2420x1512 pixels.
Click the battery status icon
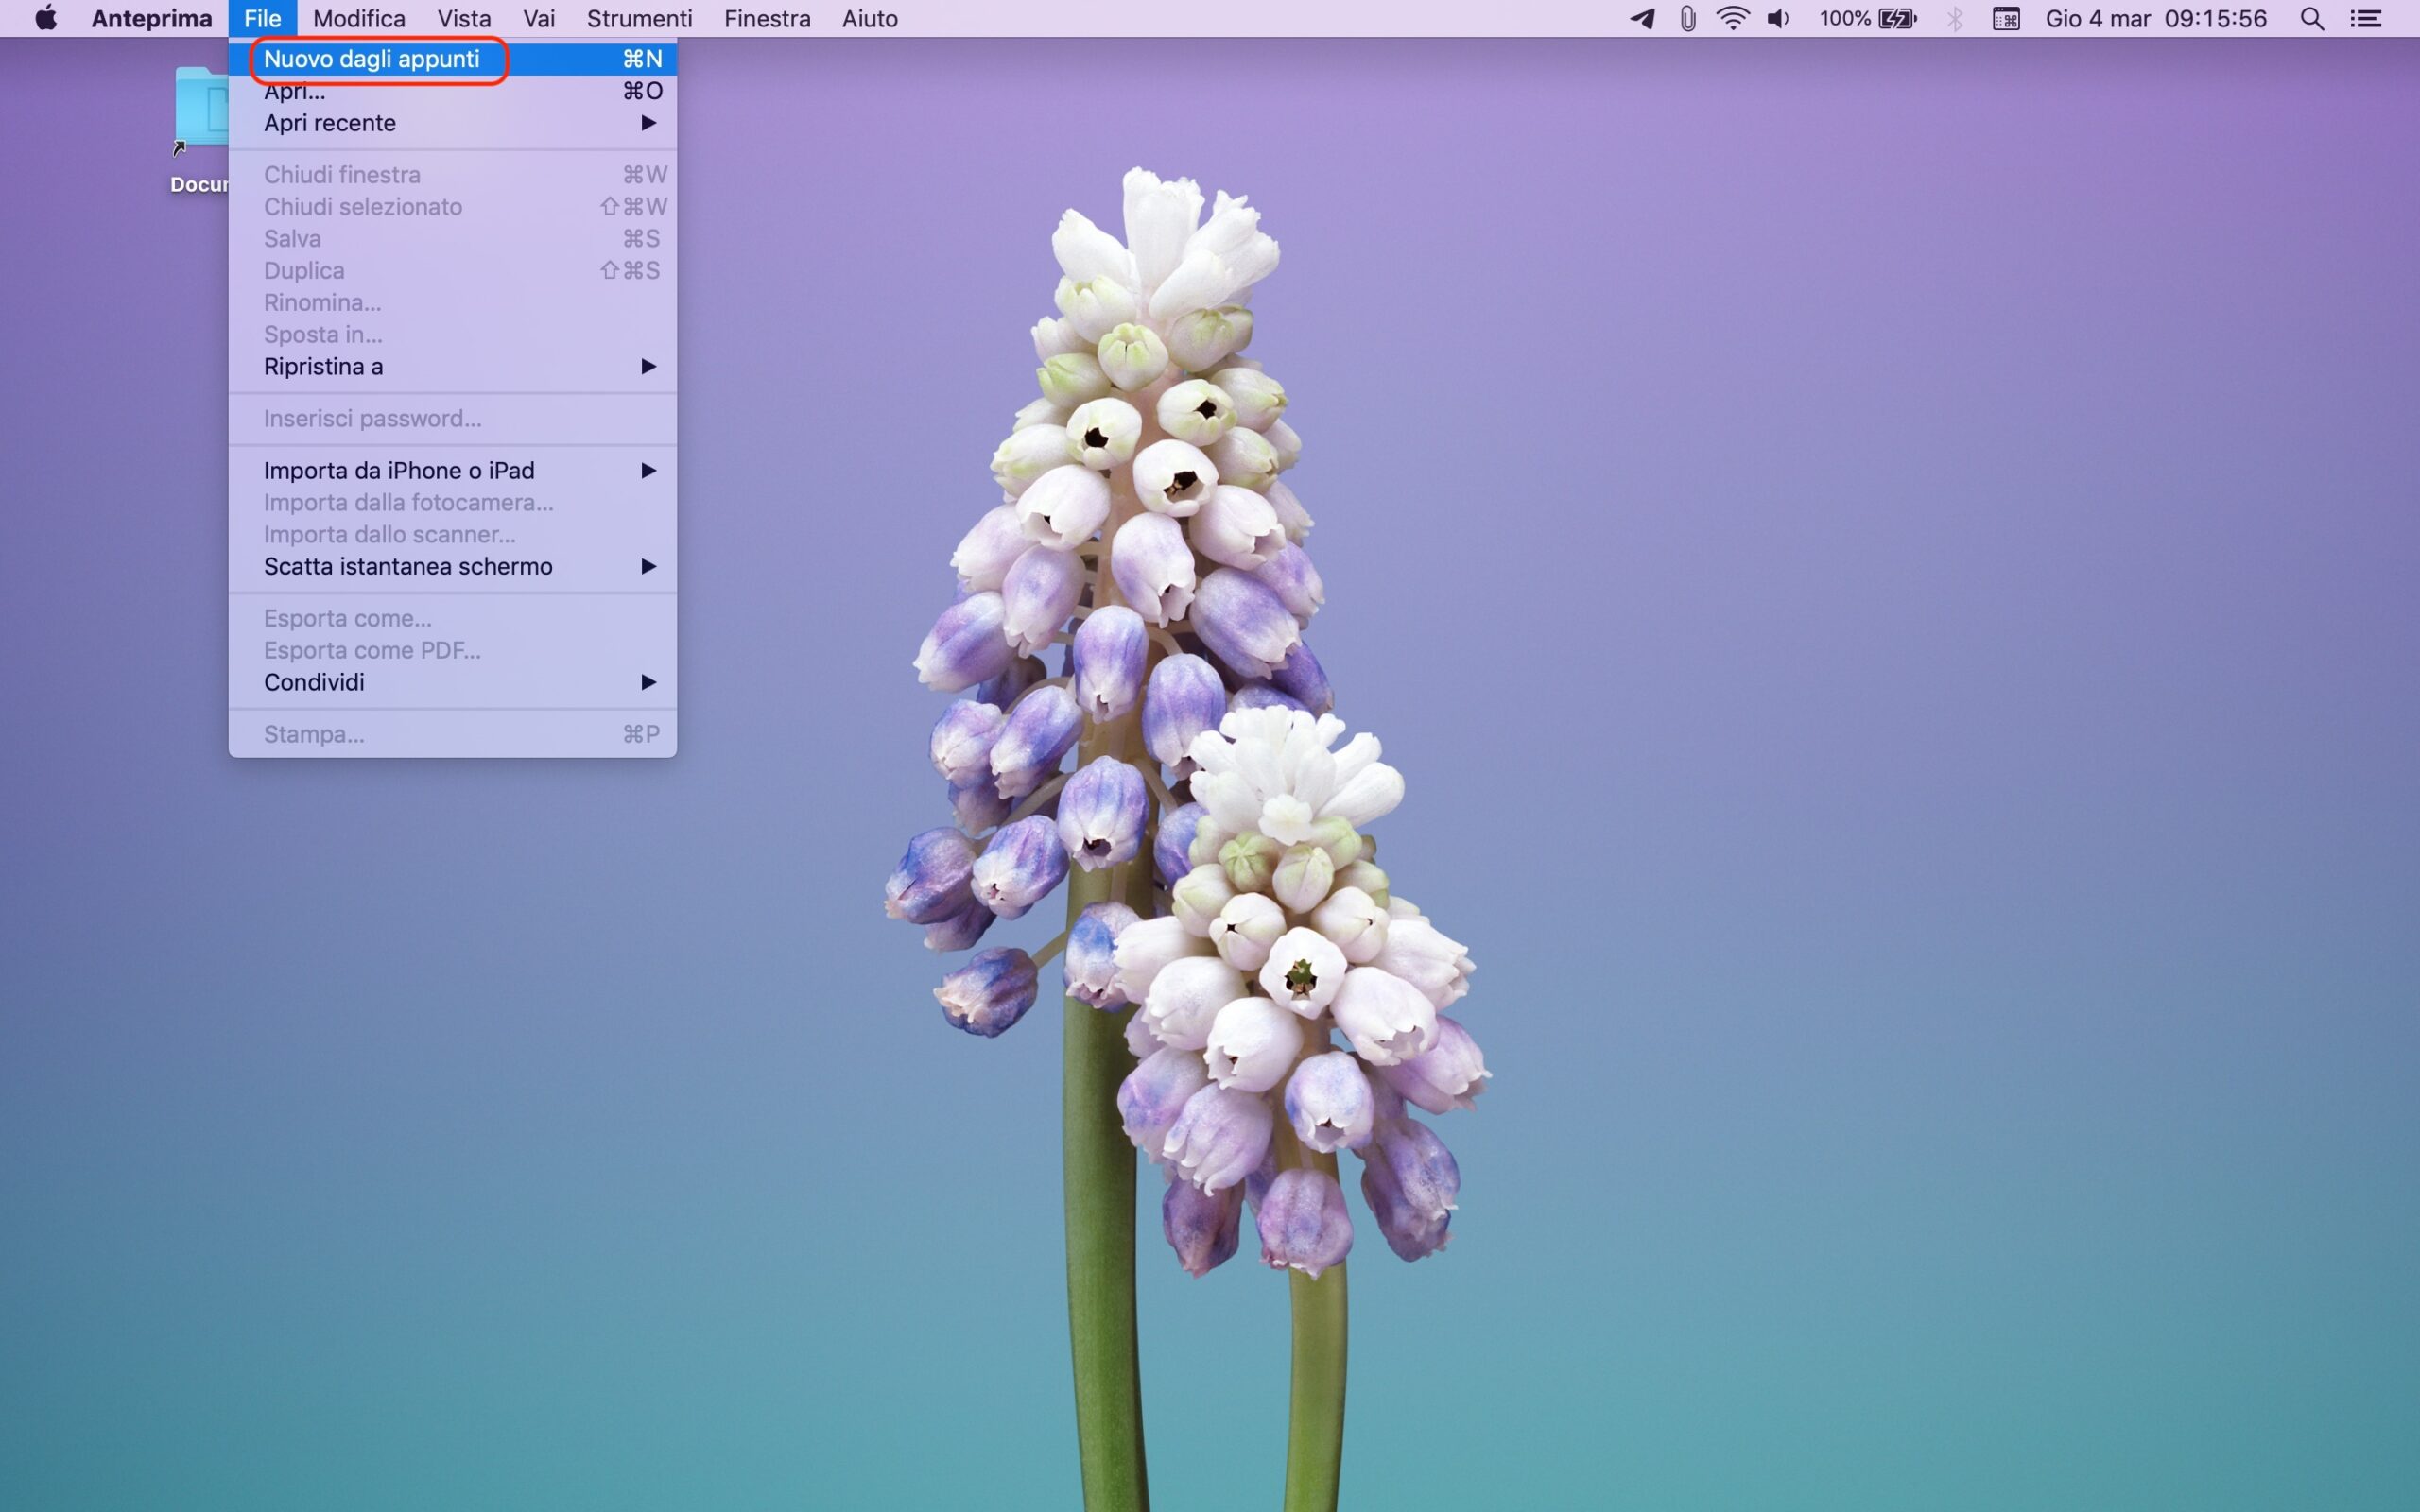[x=1896, y=18]
